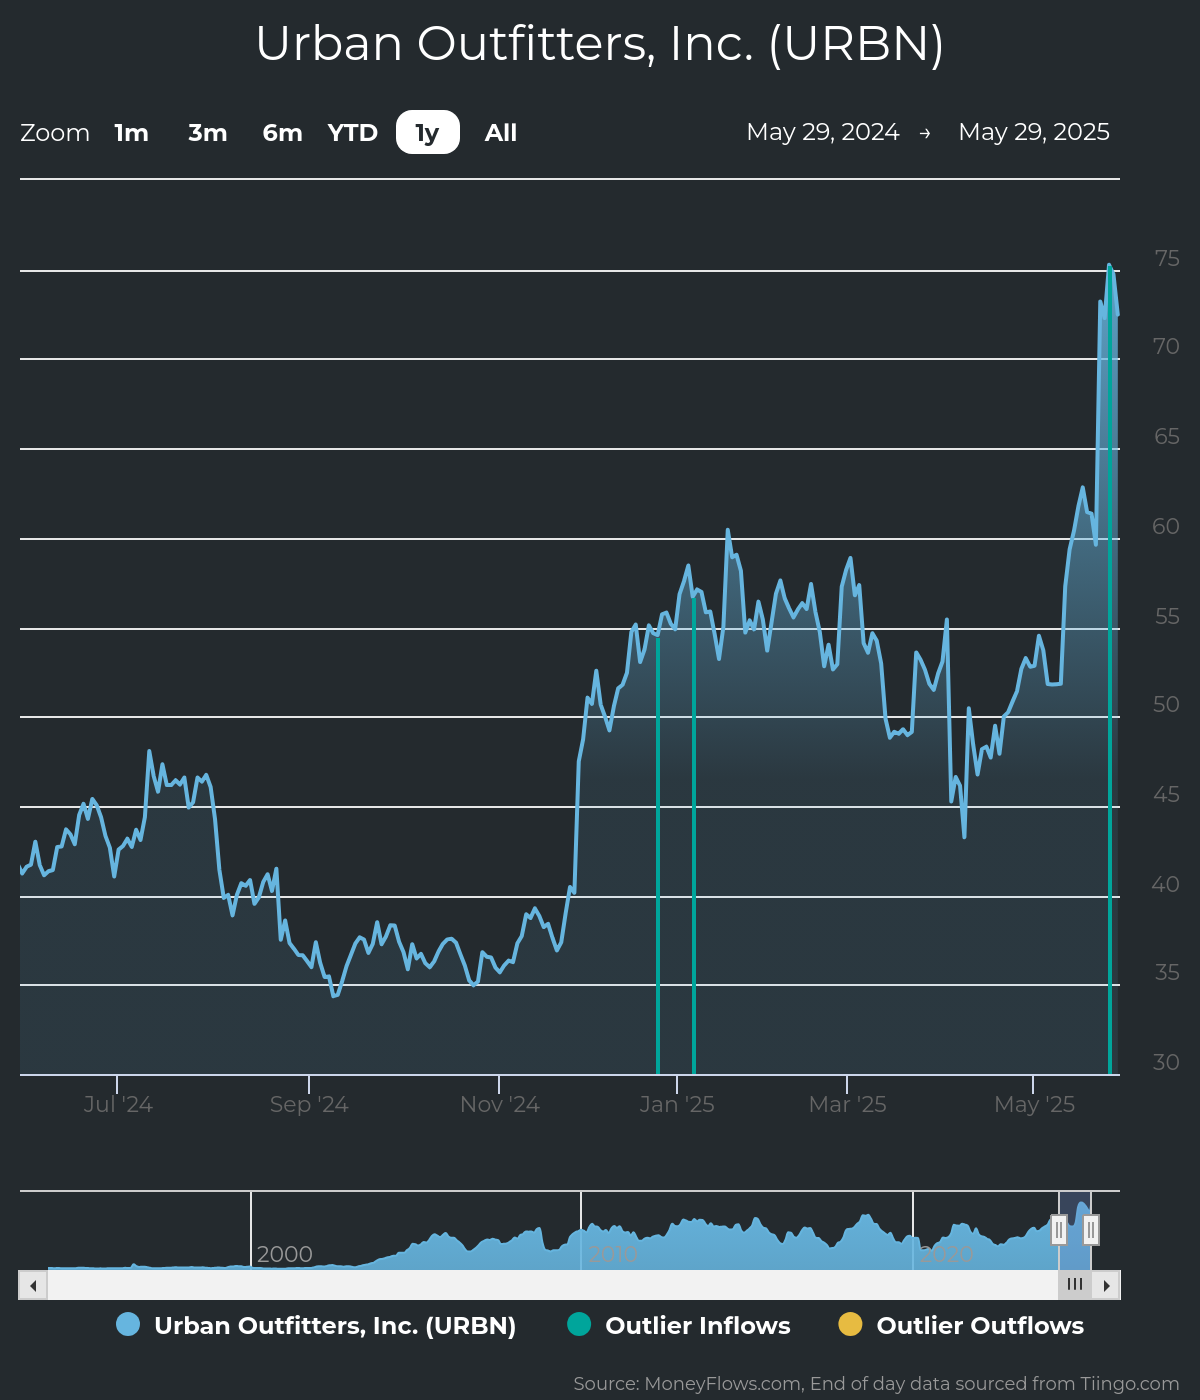Show All historical data

501,133
